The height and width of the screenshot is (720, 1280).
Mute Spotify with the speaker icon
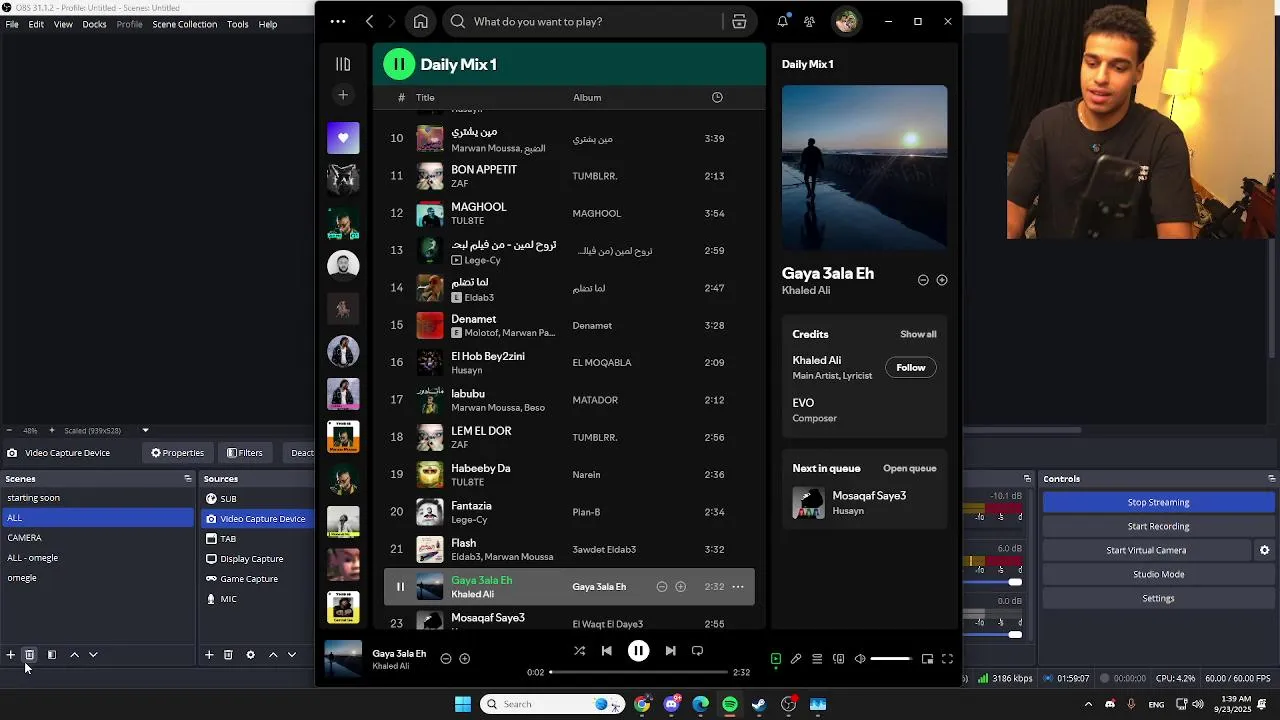(x=860, y=659)
